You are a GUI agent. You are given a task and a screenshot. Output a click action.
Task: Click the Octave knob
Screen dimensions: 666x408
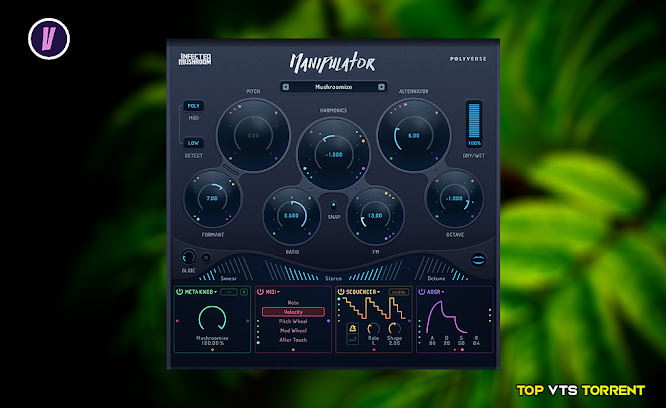click(454, 198)
